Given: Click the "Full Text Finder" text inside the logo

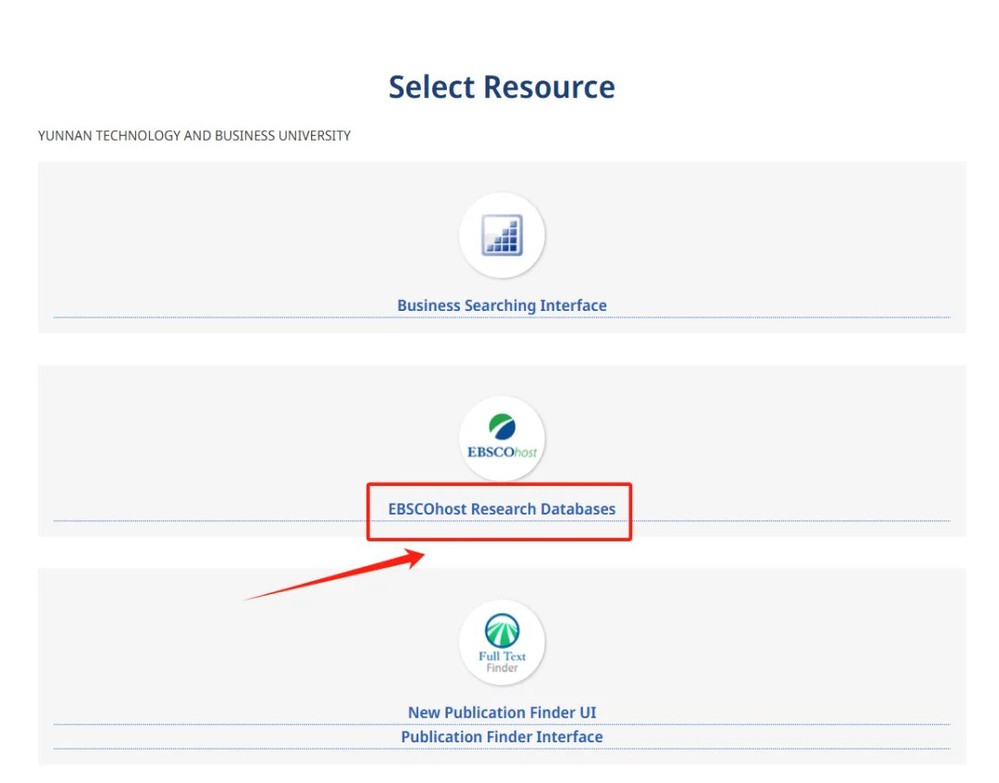Looking at the screenshot, I should [x=502, y=660].
